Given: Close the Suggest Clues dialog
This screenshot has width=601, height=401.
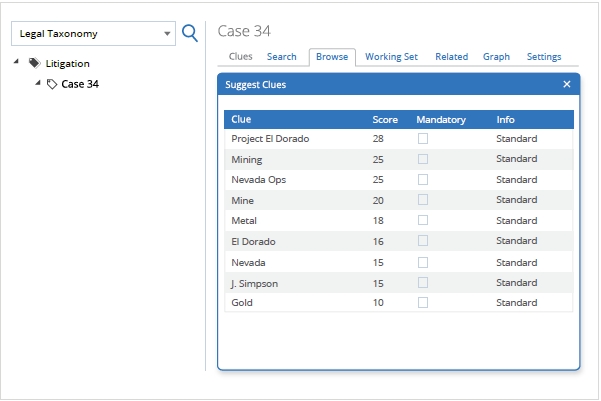Looking at the screenshot, I should (x=567, y=85).
